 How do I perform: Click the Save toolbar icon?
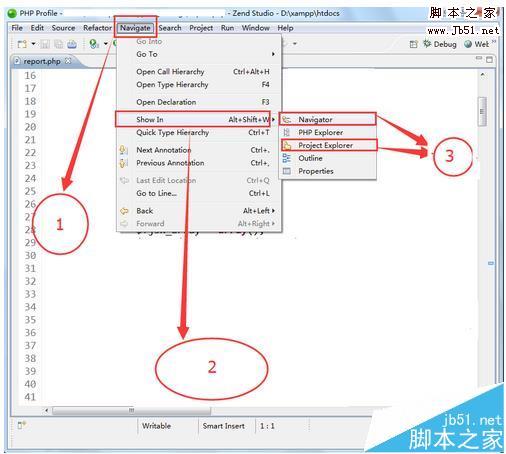[x=45, y=44]
